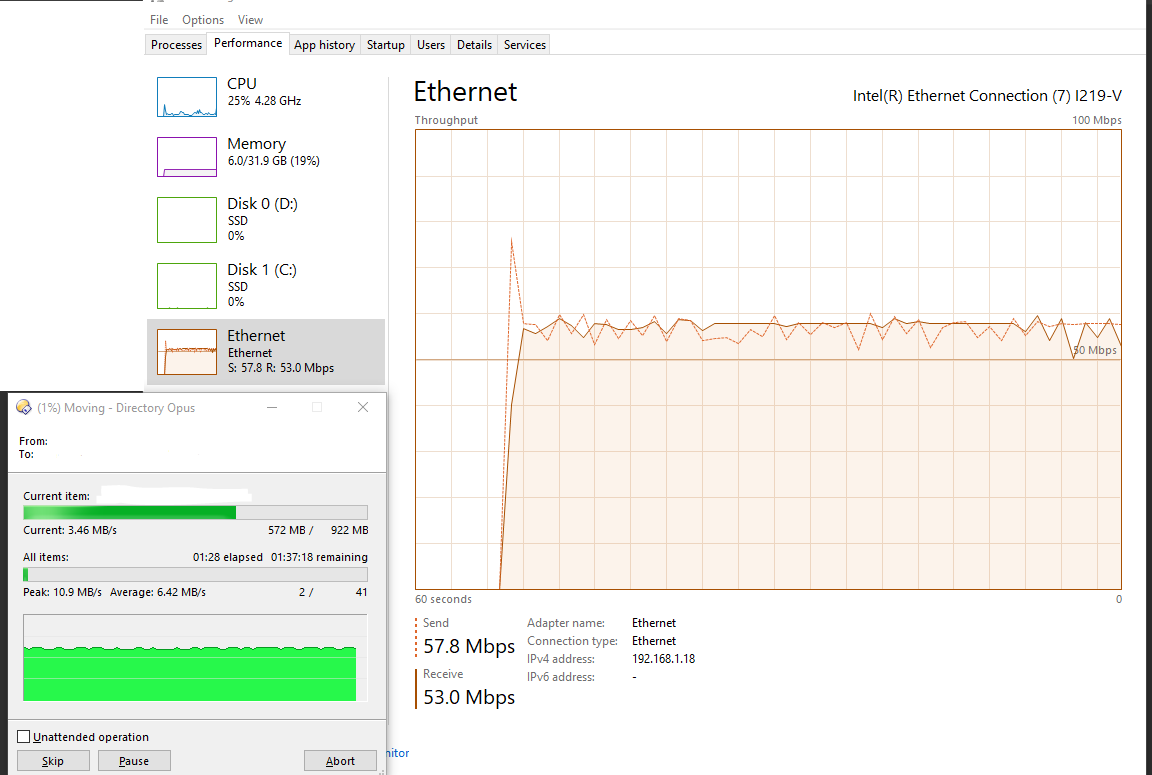Viewport: 1152px width, 775px height.
Task: Skip the current file being moved
Action: 53,761
